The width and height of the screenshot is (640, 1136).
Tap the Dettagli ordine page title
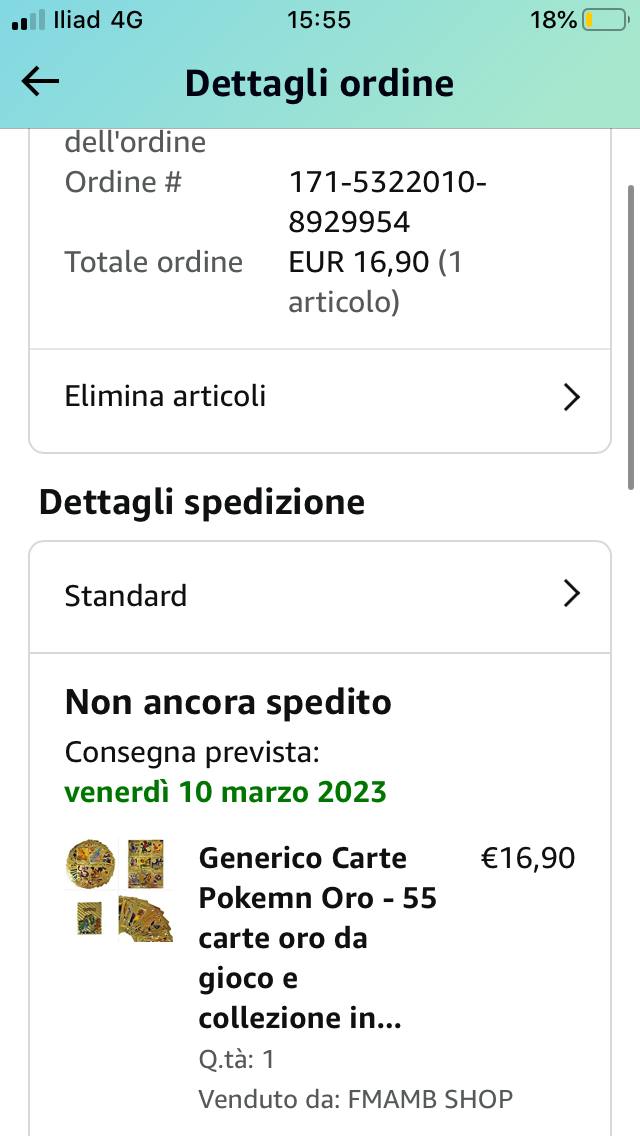319,83
